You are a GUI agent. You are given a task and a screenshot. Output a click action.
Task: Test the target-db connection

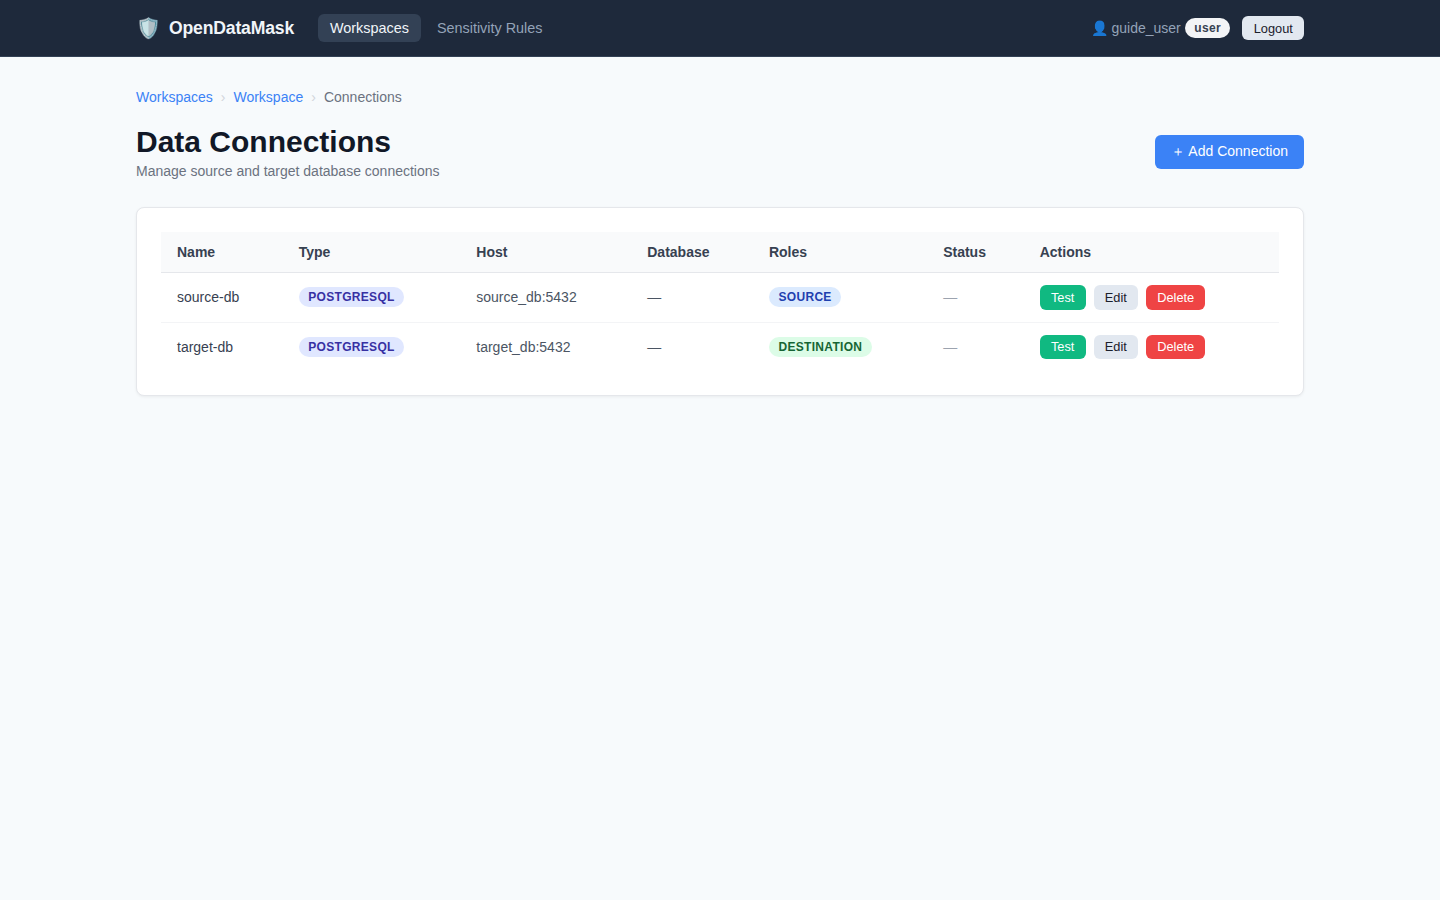[1062, 347]
